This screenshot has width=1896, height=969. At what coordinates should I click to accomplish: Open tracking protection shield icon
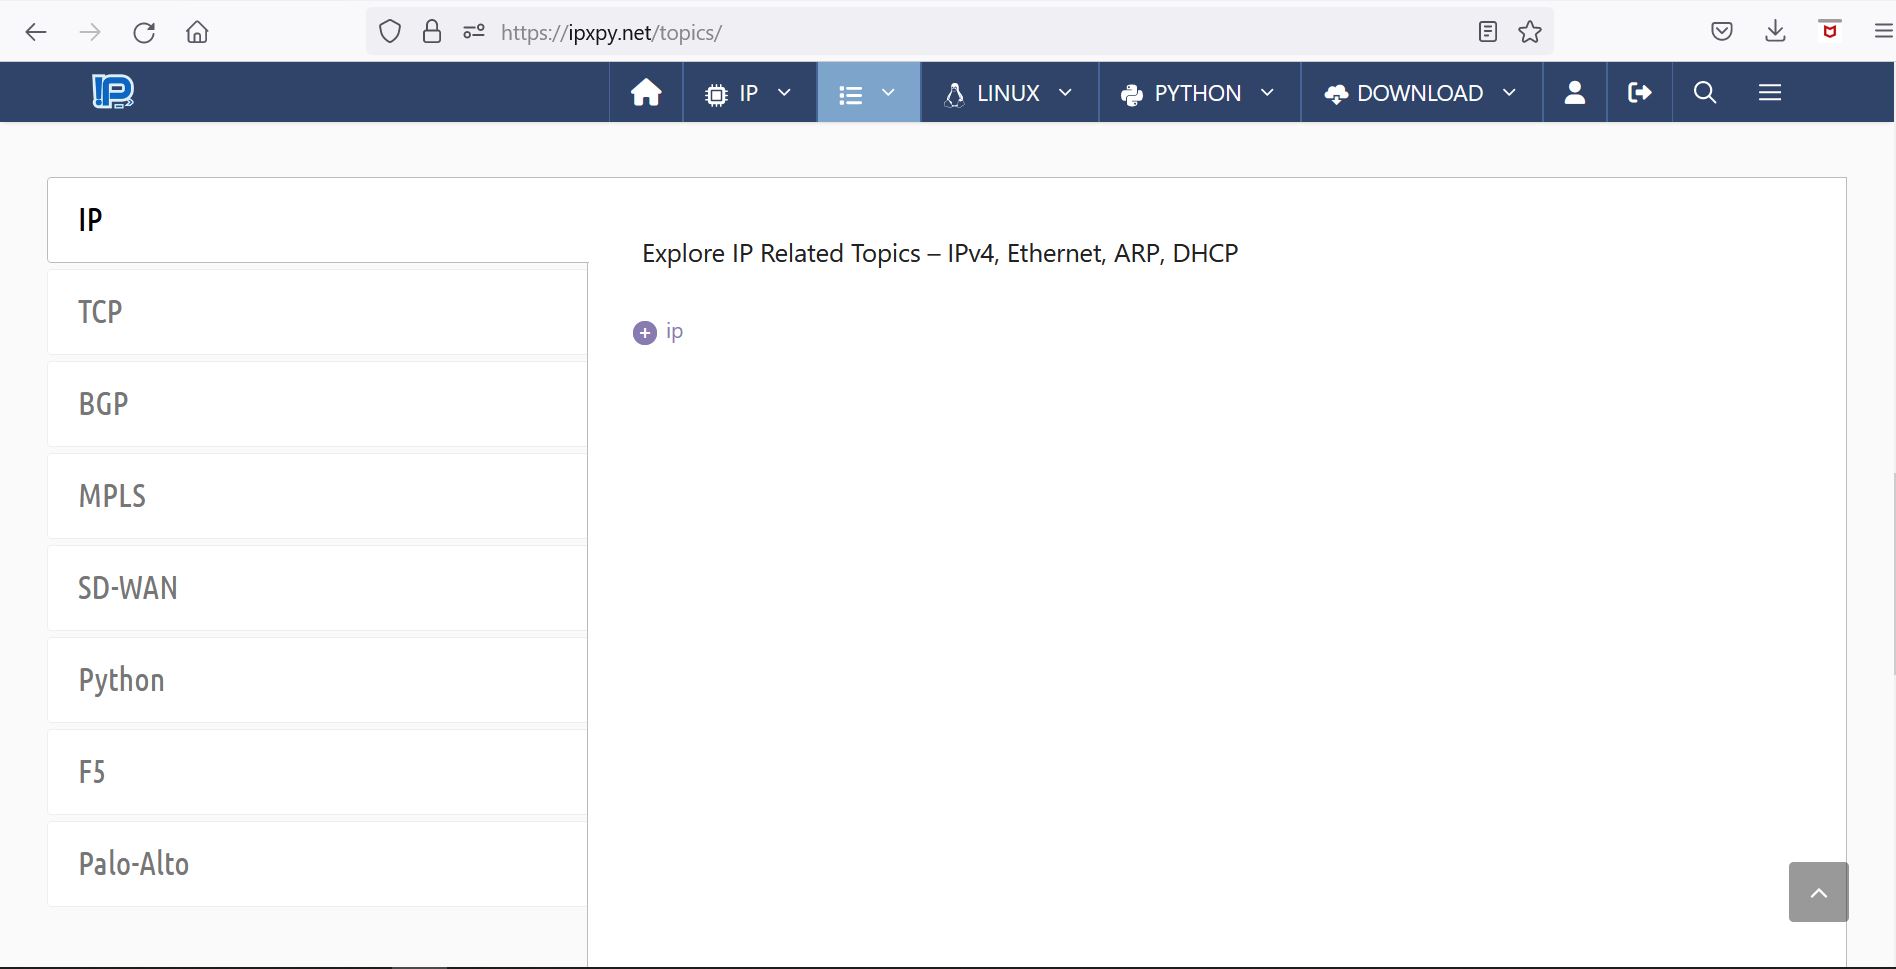[x=390, y=32]
